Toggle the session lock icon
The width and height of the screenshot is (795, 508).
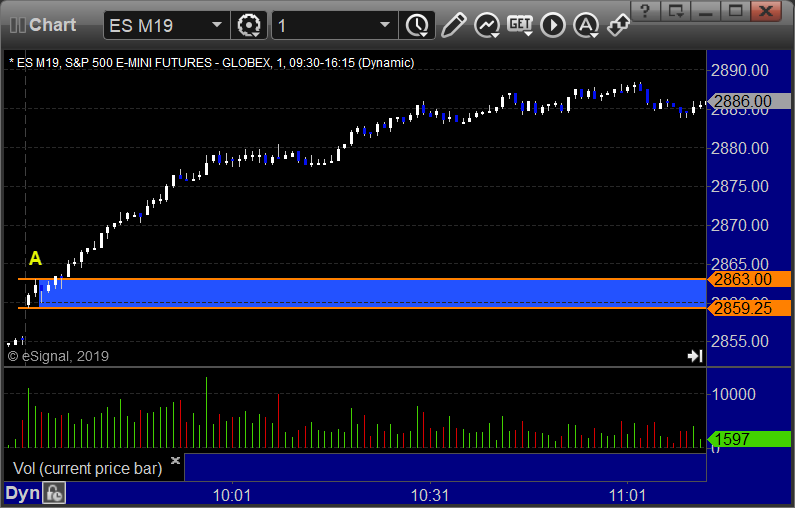click(x=54, y=493)
